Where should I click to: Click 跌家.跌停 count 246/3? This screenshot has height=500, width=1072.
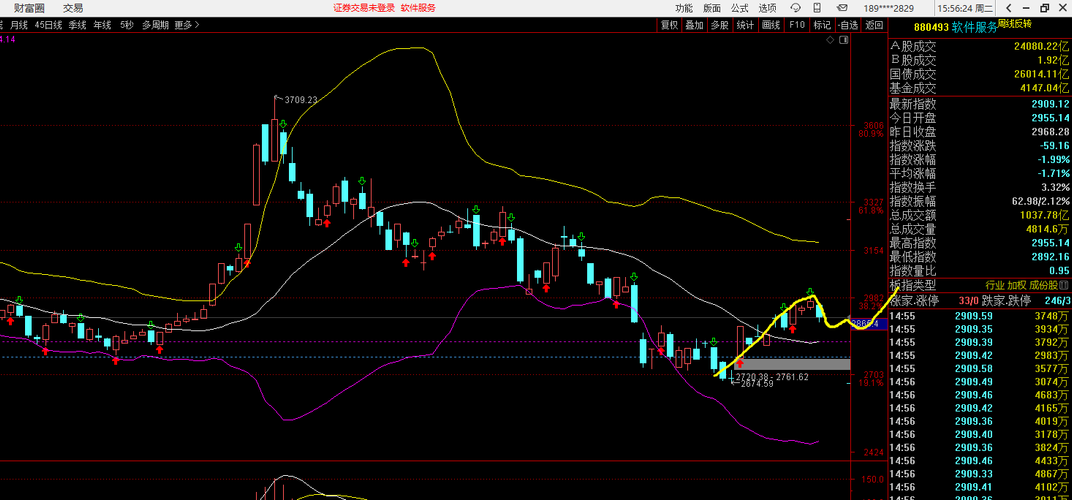(1057, 300)
